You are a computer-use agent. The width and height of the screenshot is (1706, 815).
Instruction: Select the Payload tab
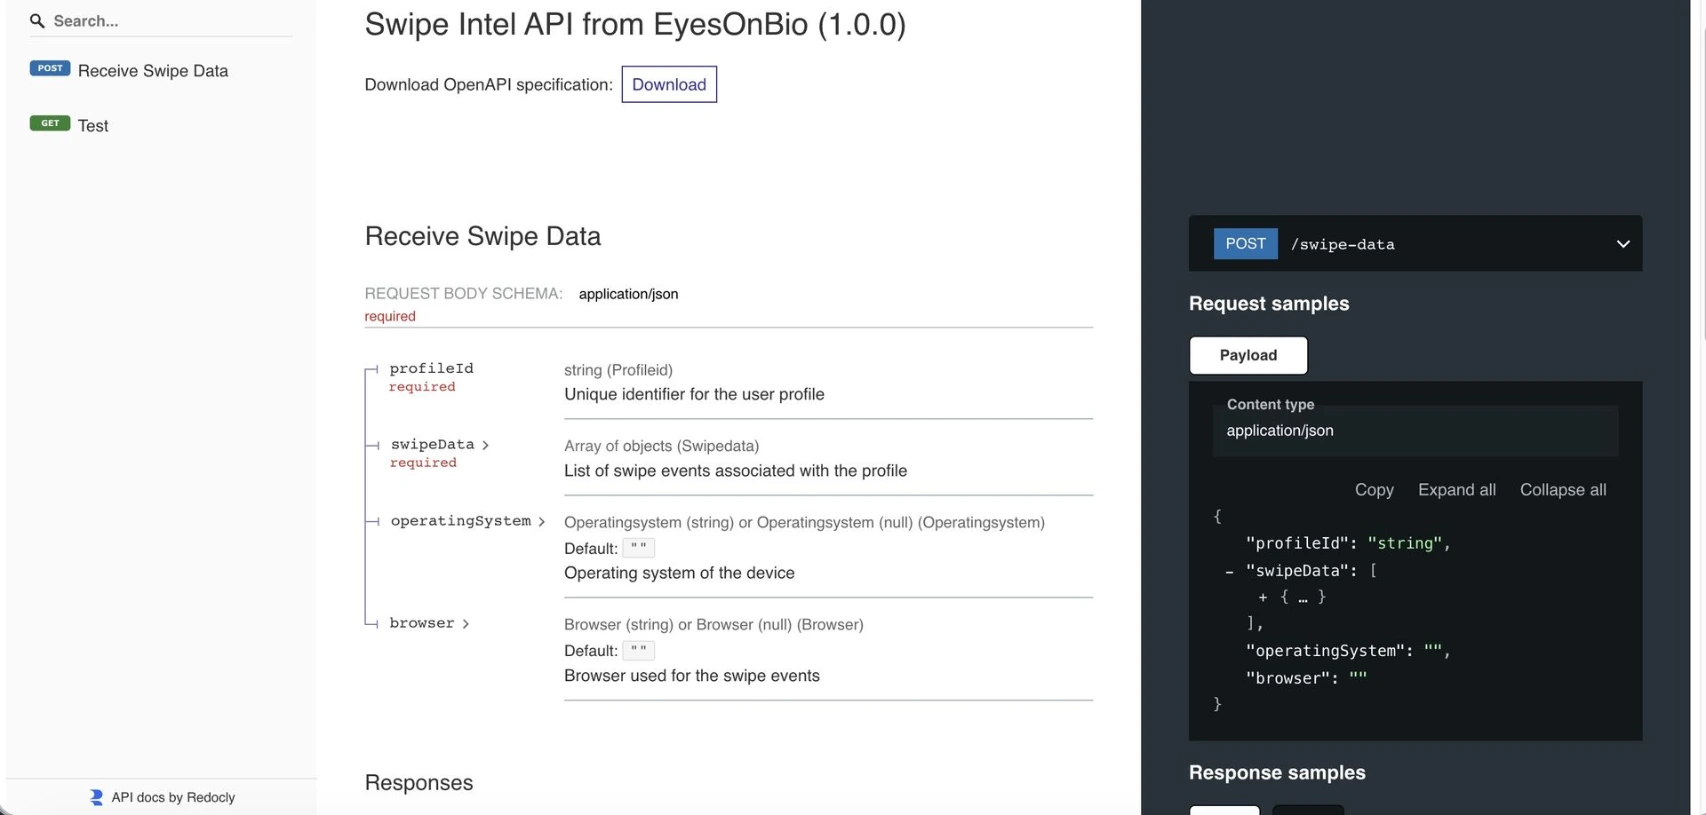[x=1248, y=355]
